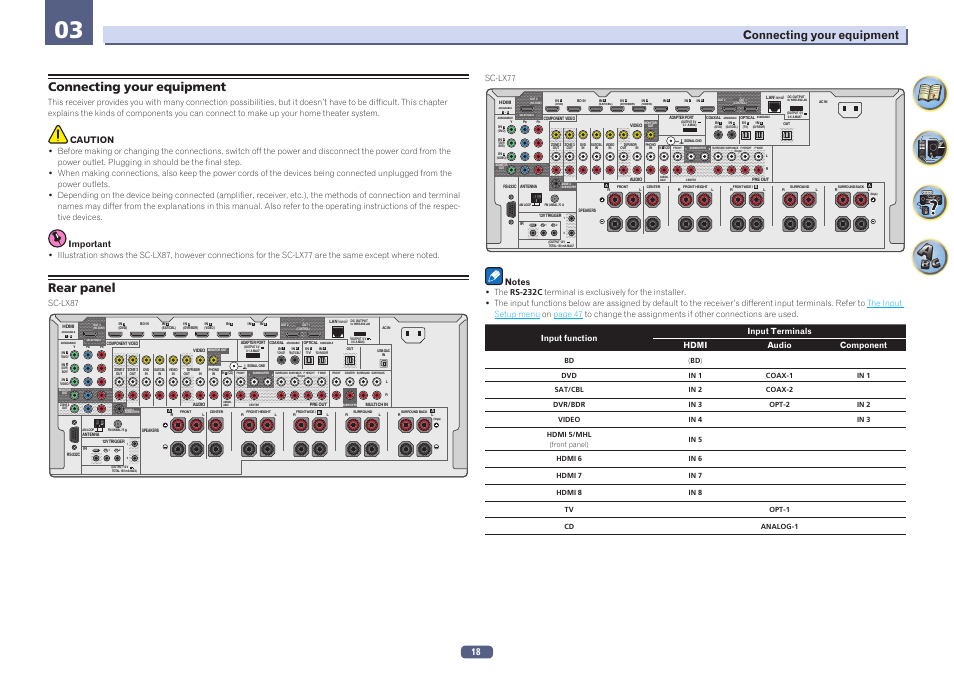Image resolution: width=954 pixels, height=675 pixels.
Task: Click the 'BD' row label
Action: (569, 360)
